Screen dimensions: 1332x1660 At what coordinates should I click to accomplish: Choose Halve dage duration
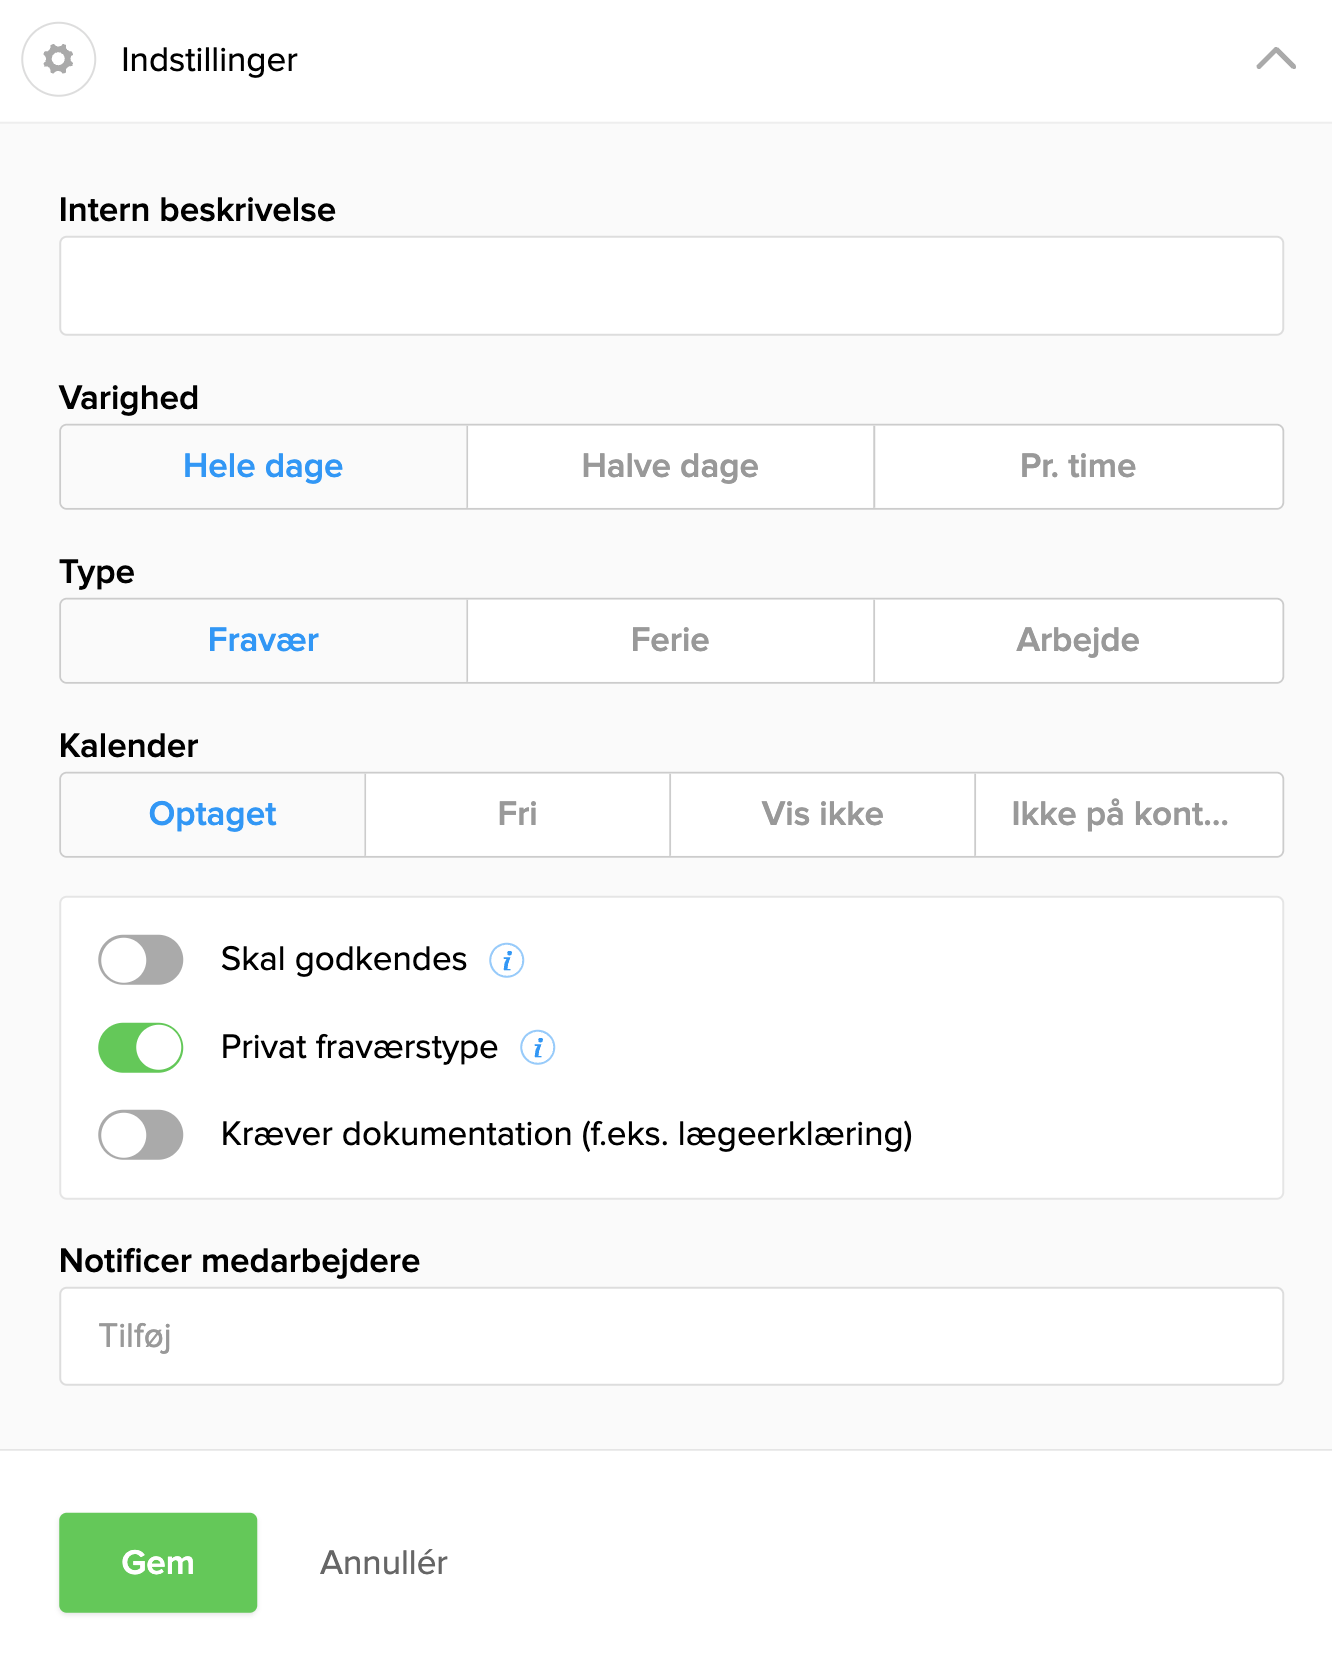tap(670, 467)
